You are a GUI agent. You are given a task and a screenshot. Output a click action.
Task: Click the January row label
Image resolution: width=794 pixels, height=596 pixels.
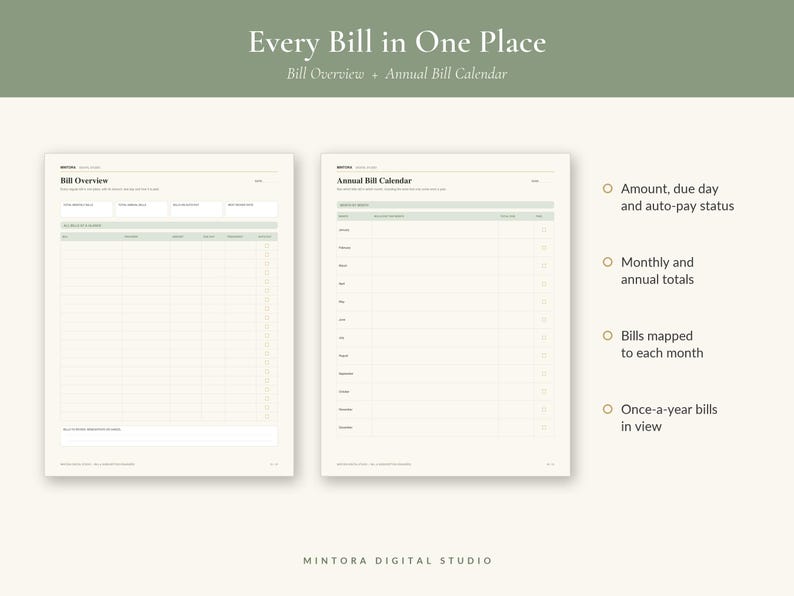click(344, 230)
